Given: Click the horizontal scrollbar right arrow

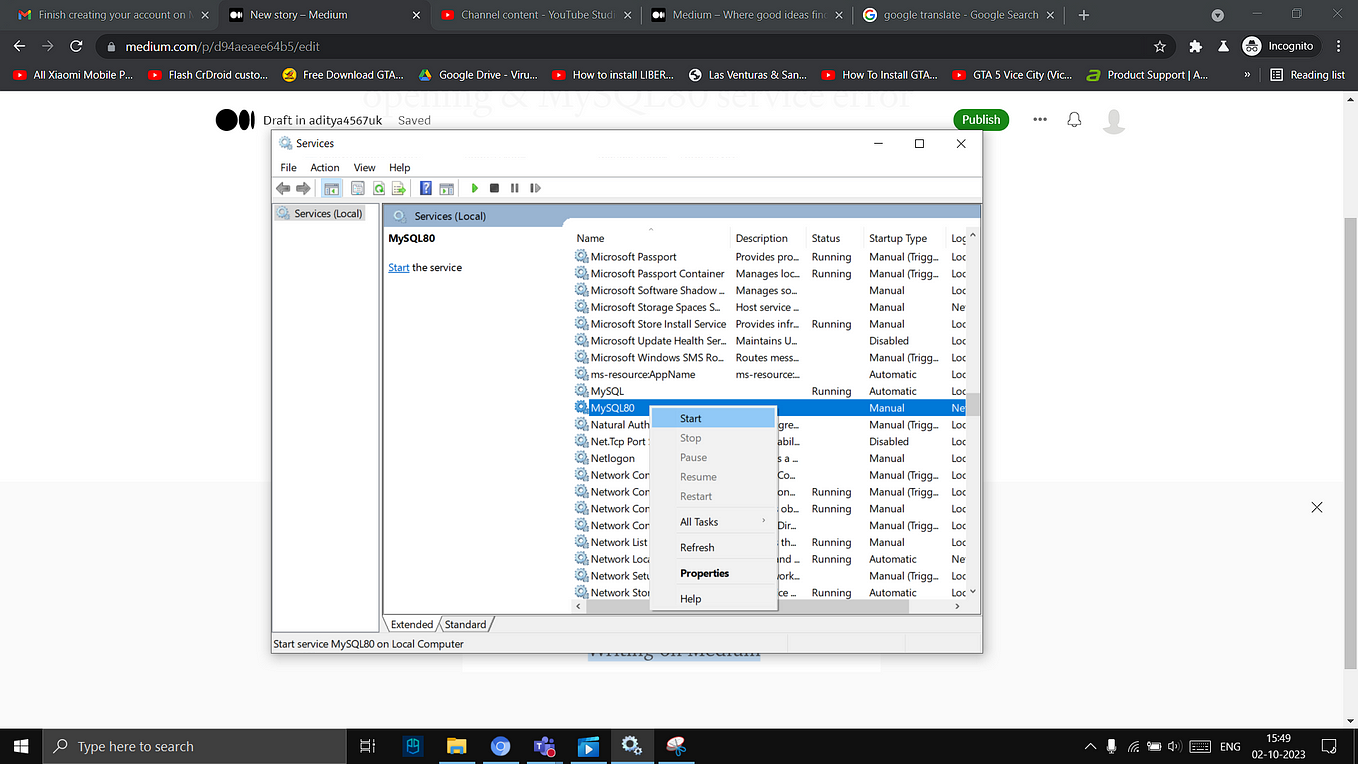Looking at the screenshot, I should click(957, 605).
